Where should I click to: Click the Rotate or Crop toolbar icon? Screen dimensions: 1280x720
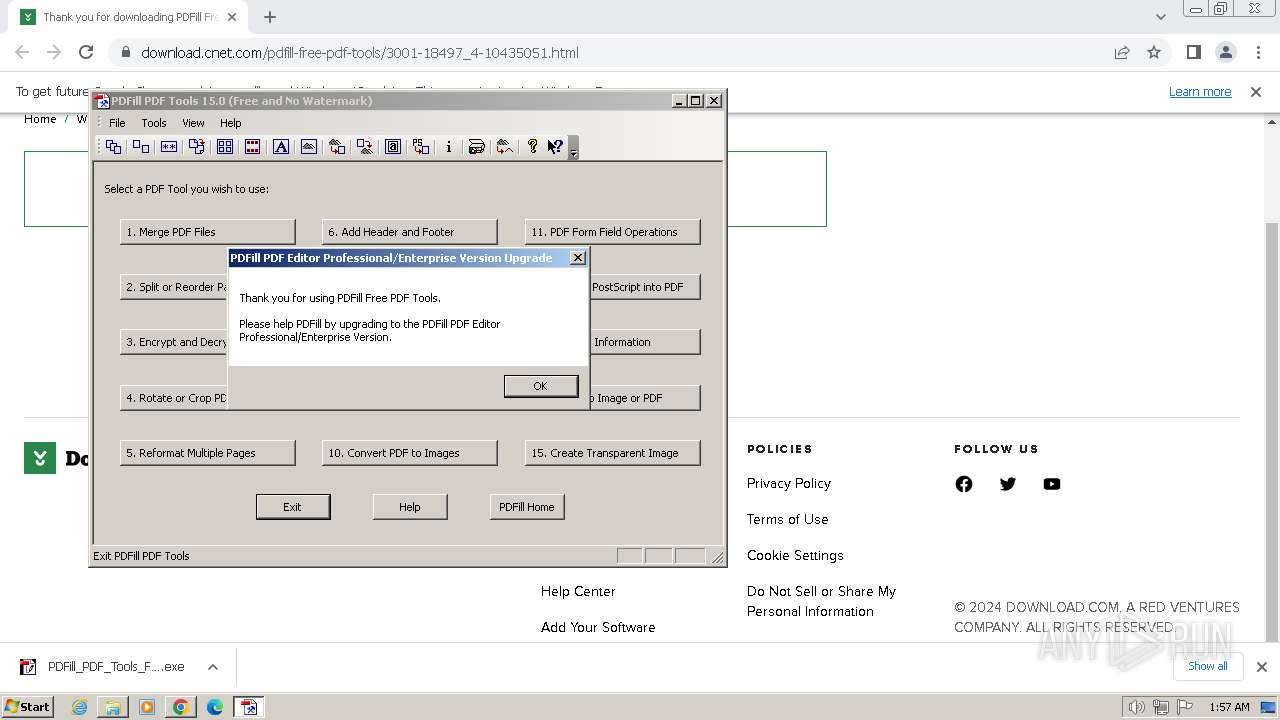[x=197, y=147]
